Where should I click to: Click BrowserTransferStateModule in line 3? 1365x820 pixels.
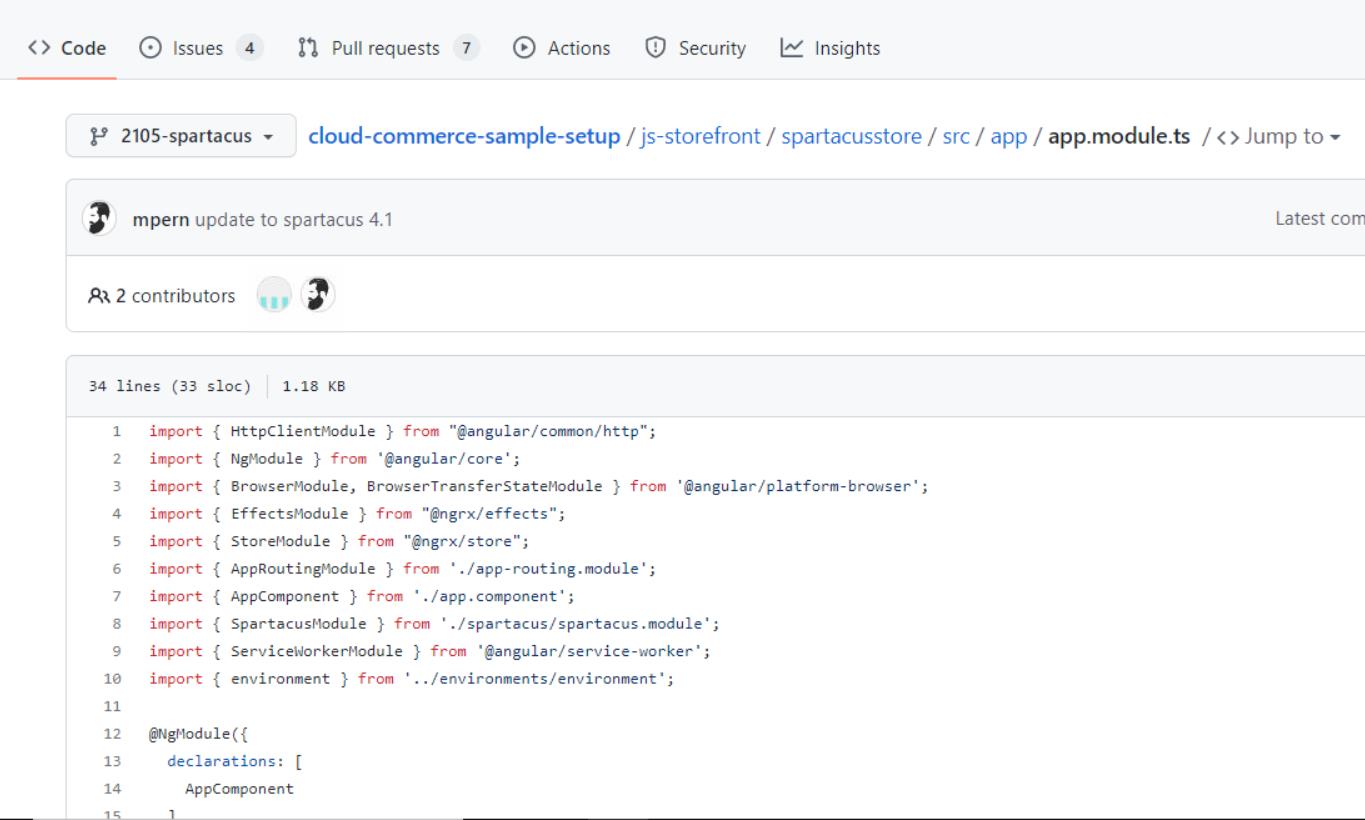(484, 486)
